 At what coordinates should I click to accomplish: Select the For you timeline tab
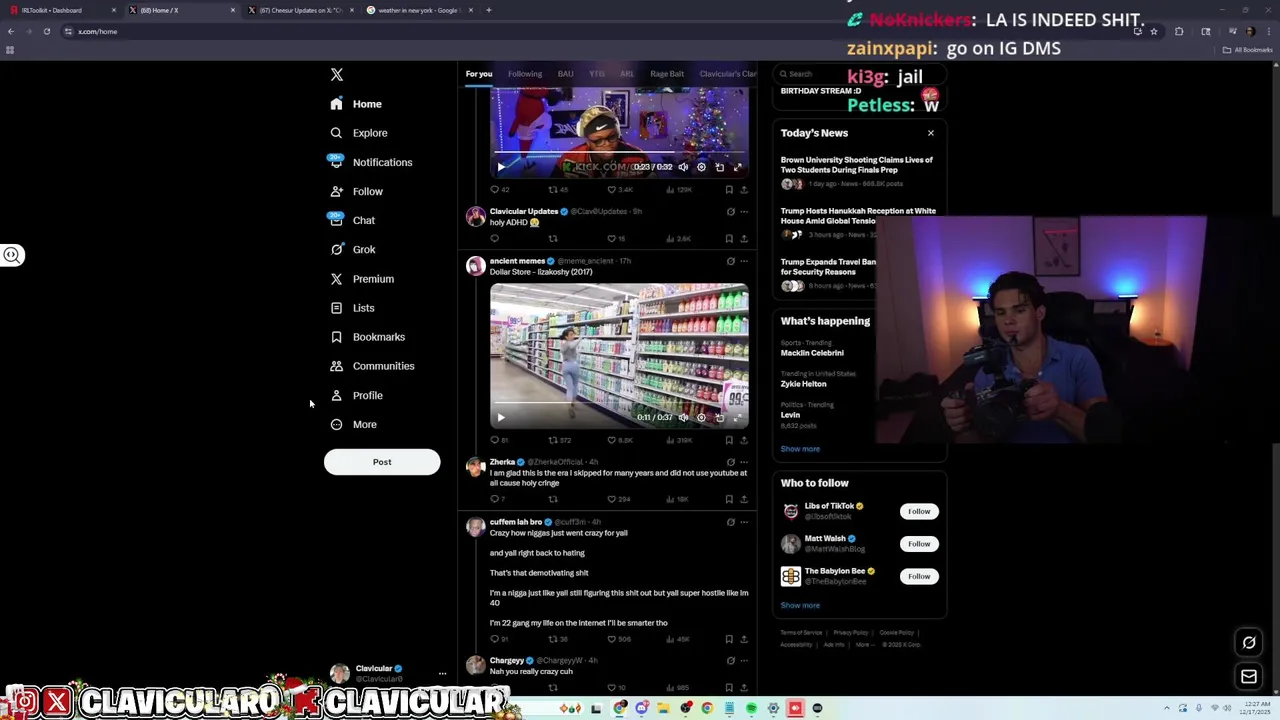click(x=479, y=74)
